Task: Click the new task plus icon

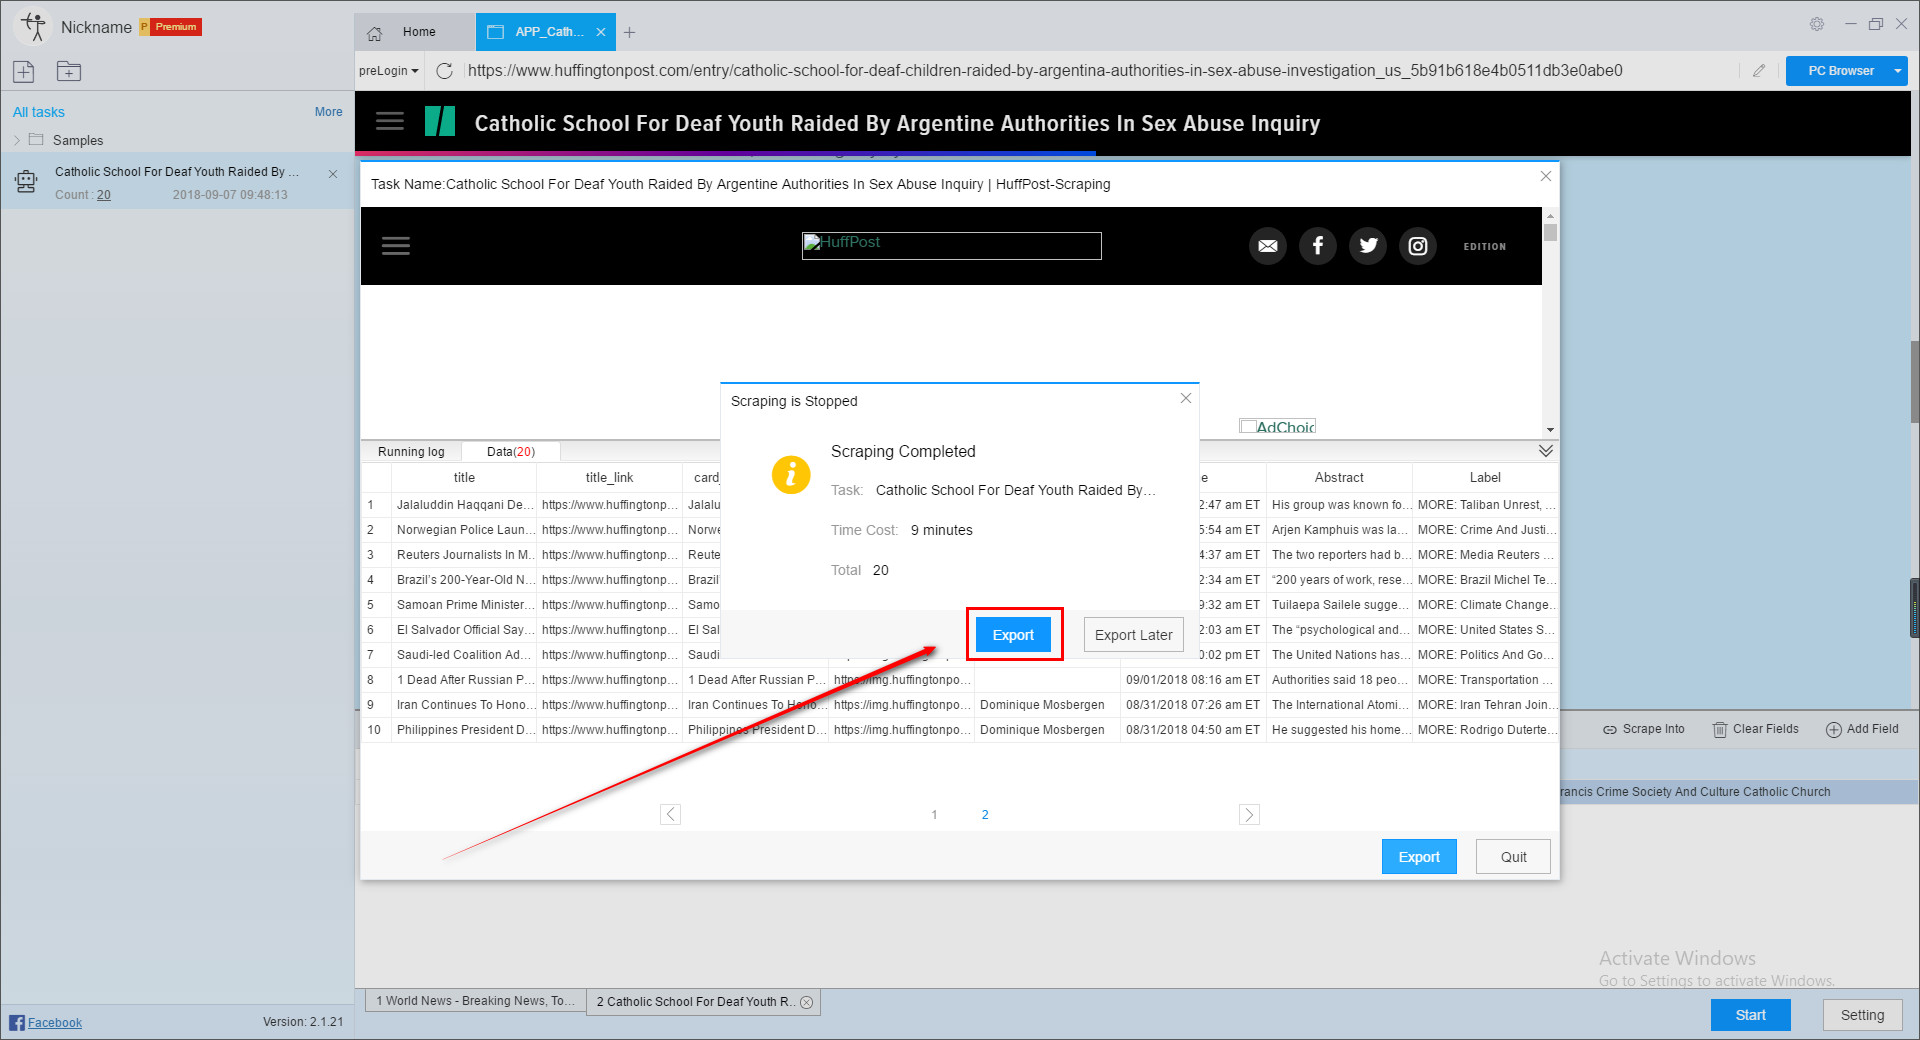Action: (24, 71)
